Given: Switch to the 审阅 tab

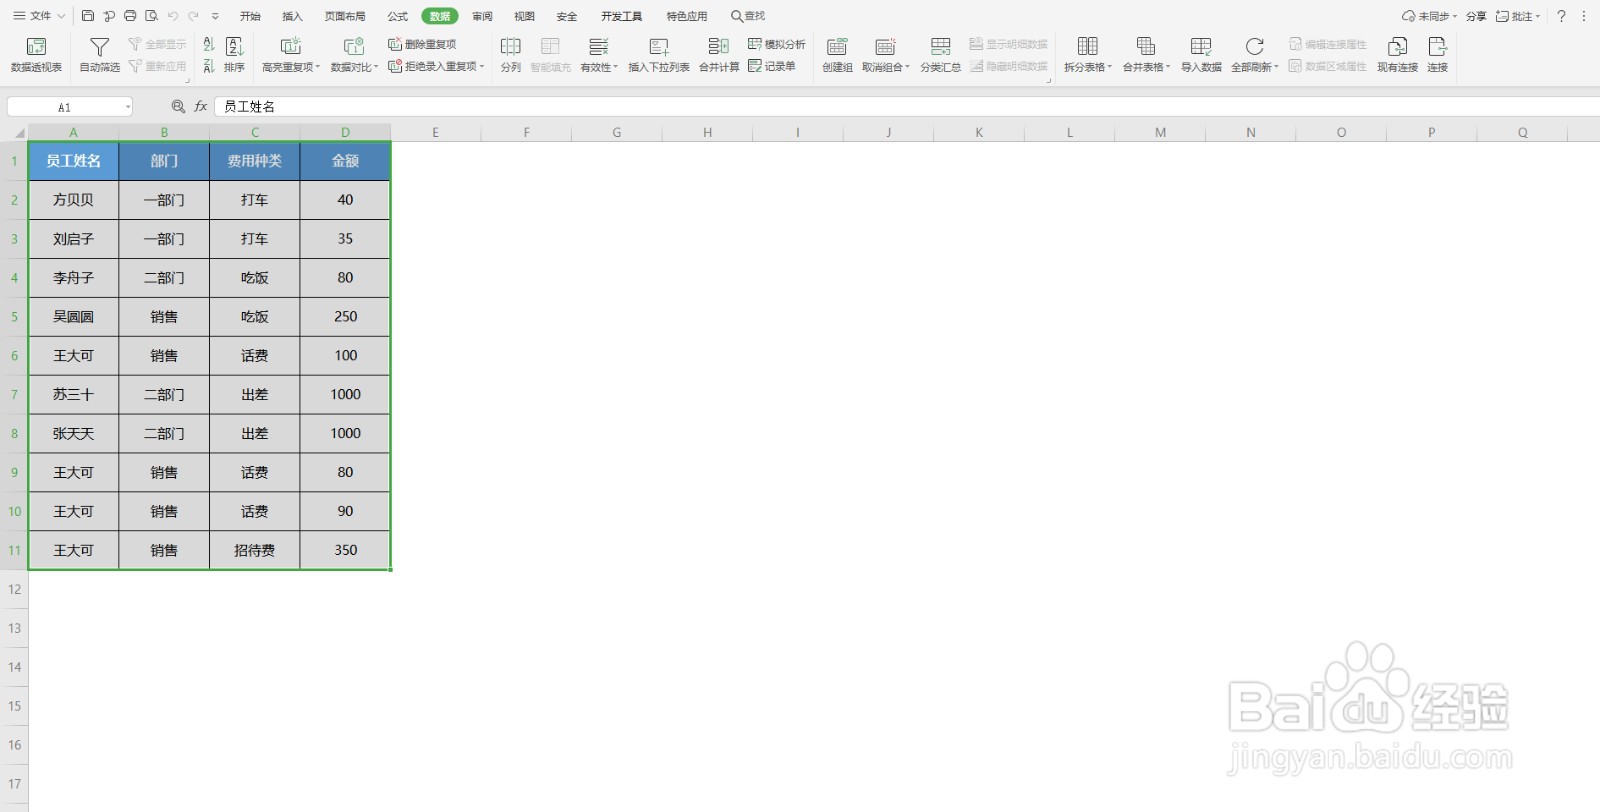Looking at the screenshot, I should (482, 16).
